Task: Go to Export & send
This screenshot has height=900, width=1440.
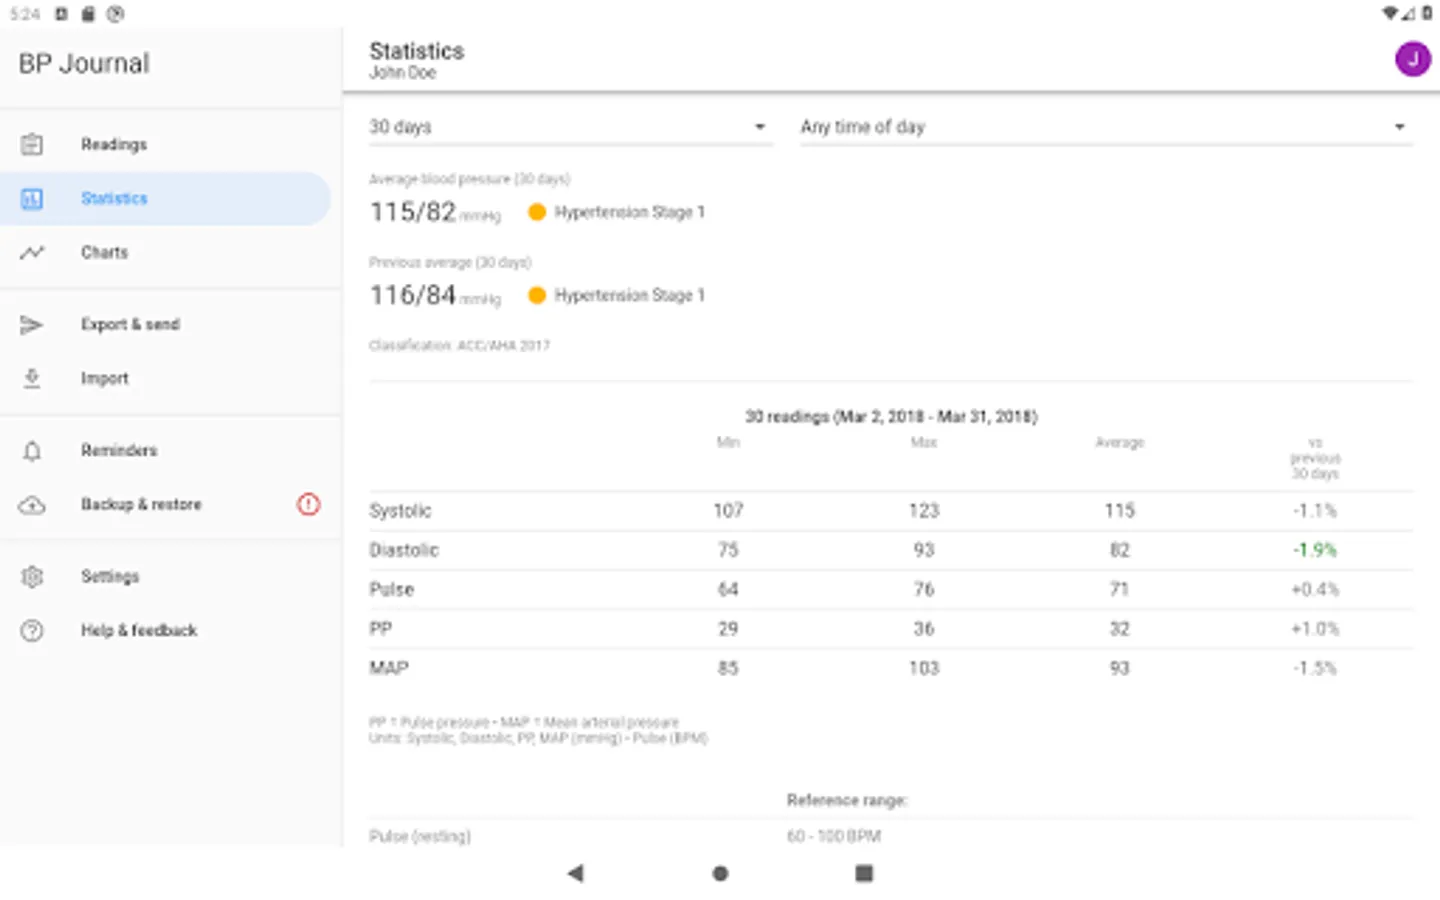Action: tap(130, 324)
